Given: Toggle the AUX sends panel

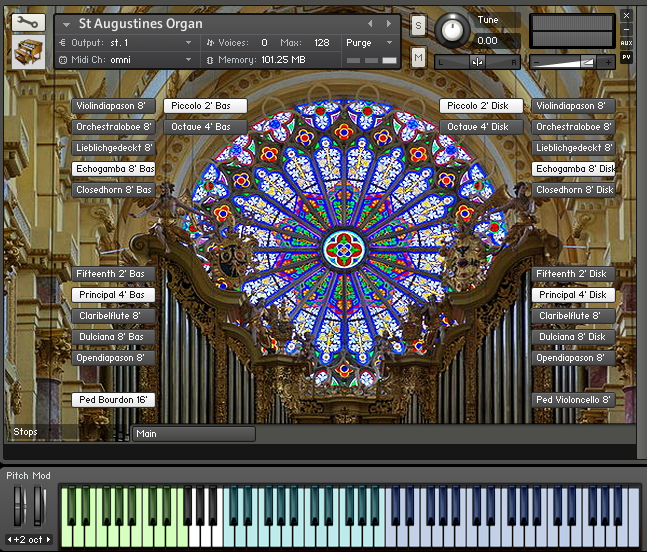Looking at the screenshot, I should coord(626,43).
